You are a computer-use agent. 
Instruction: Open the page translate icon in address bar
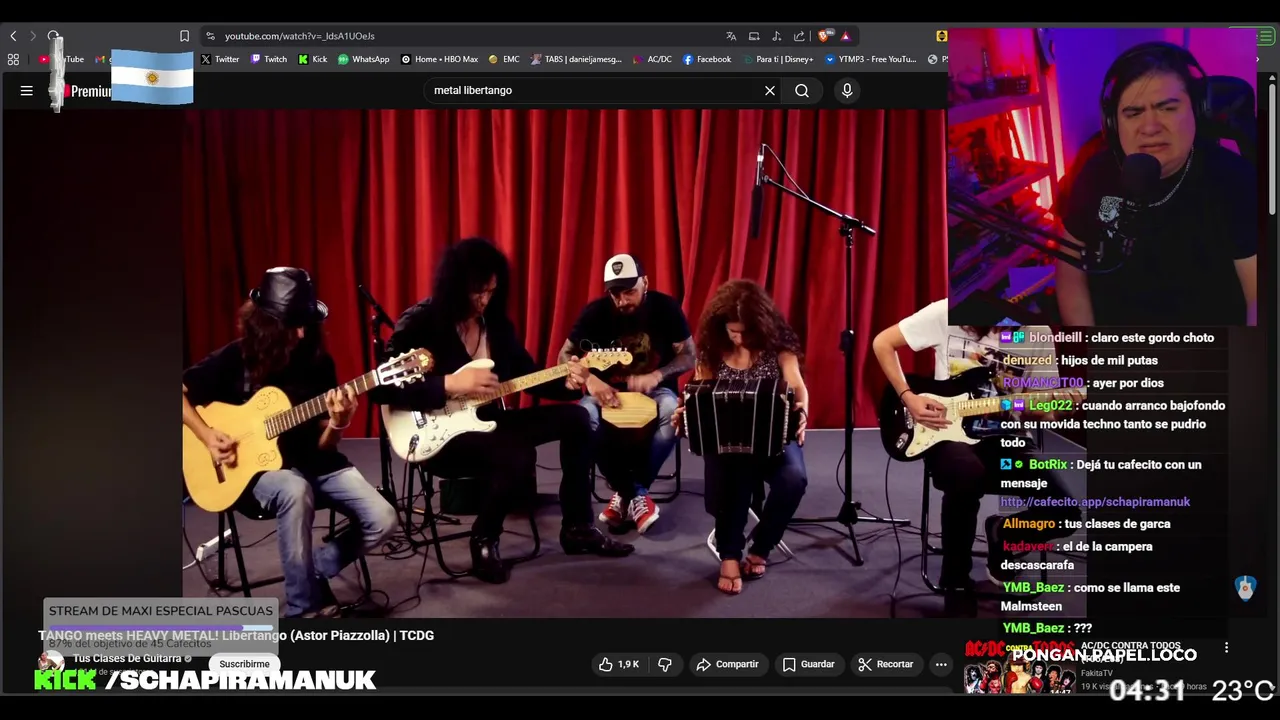(x=731, y=36)
